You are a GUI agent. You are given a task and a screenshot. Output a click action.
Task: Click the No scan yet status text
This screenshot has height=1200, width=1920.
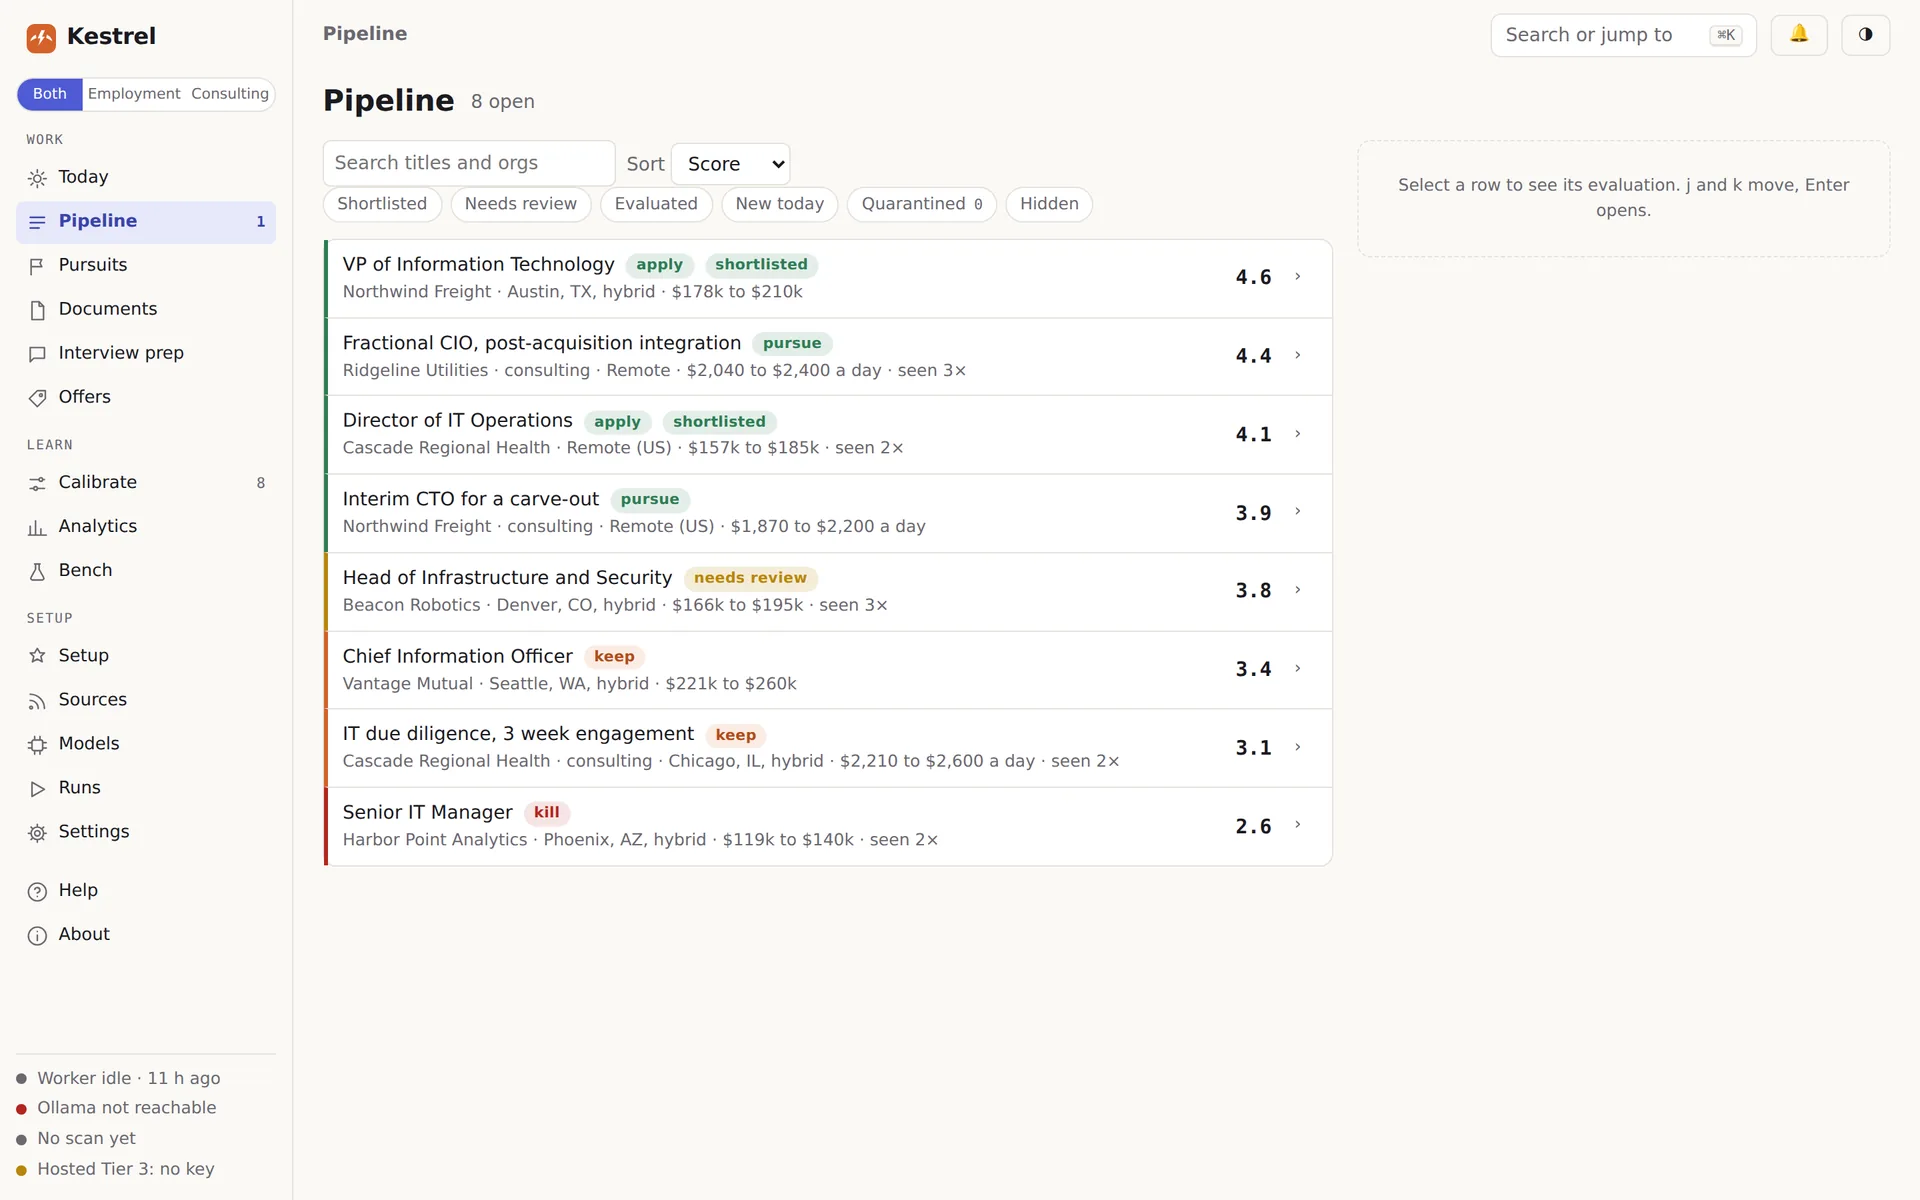[x=86, y=1139]
